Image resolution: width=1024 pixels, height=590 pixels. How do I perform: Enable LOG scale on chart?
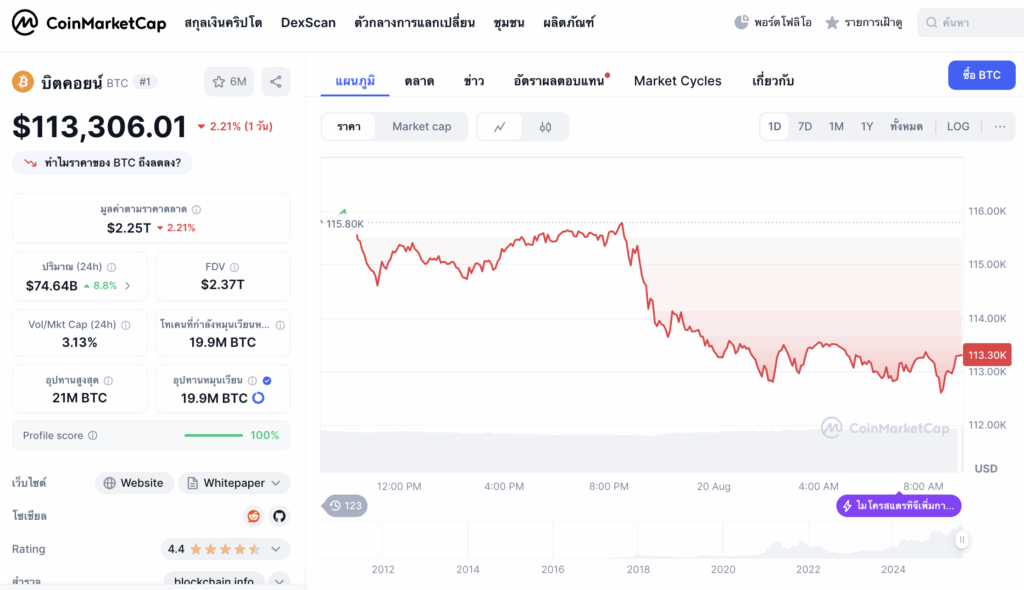(x=958, y=127)
